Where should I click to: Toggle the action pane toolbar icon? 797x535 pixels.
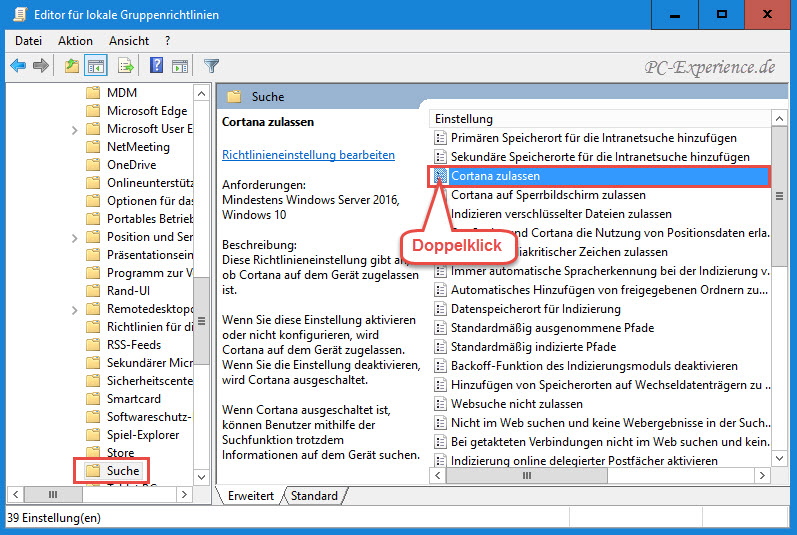[x=180, y=66]
